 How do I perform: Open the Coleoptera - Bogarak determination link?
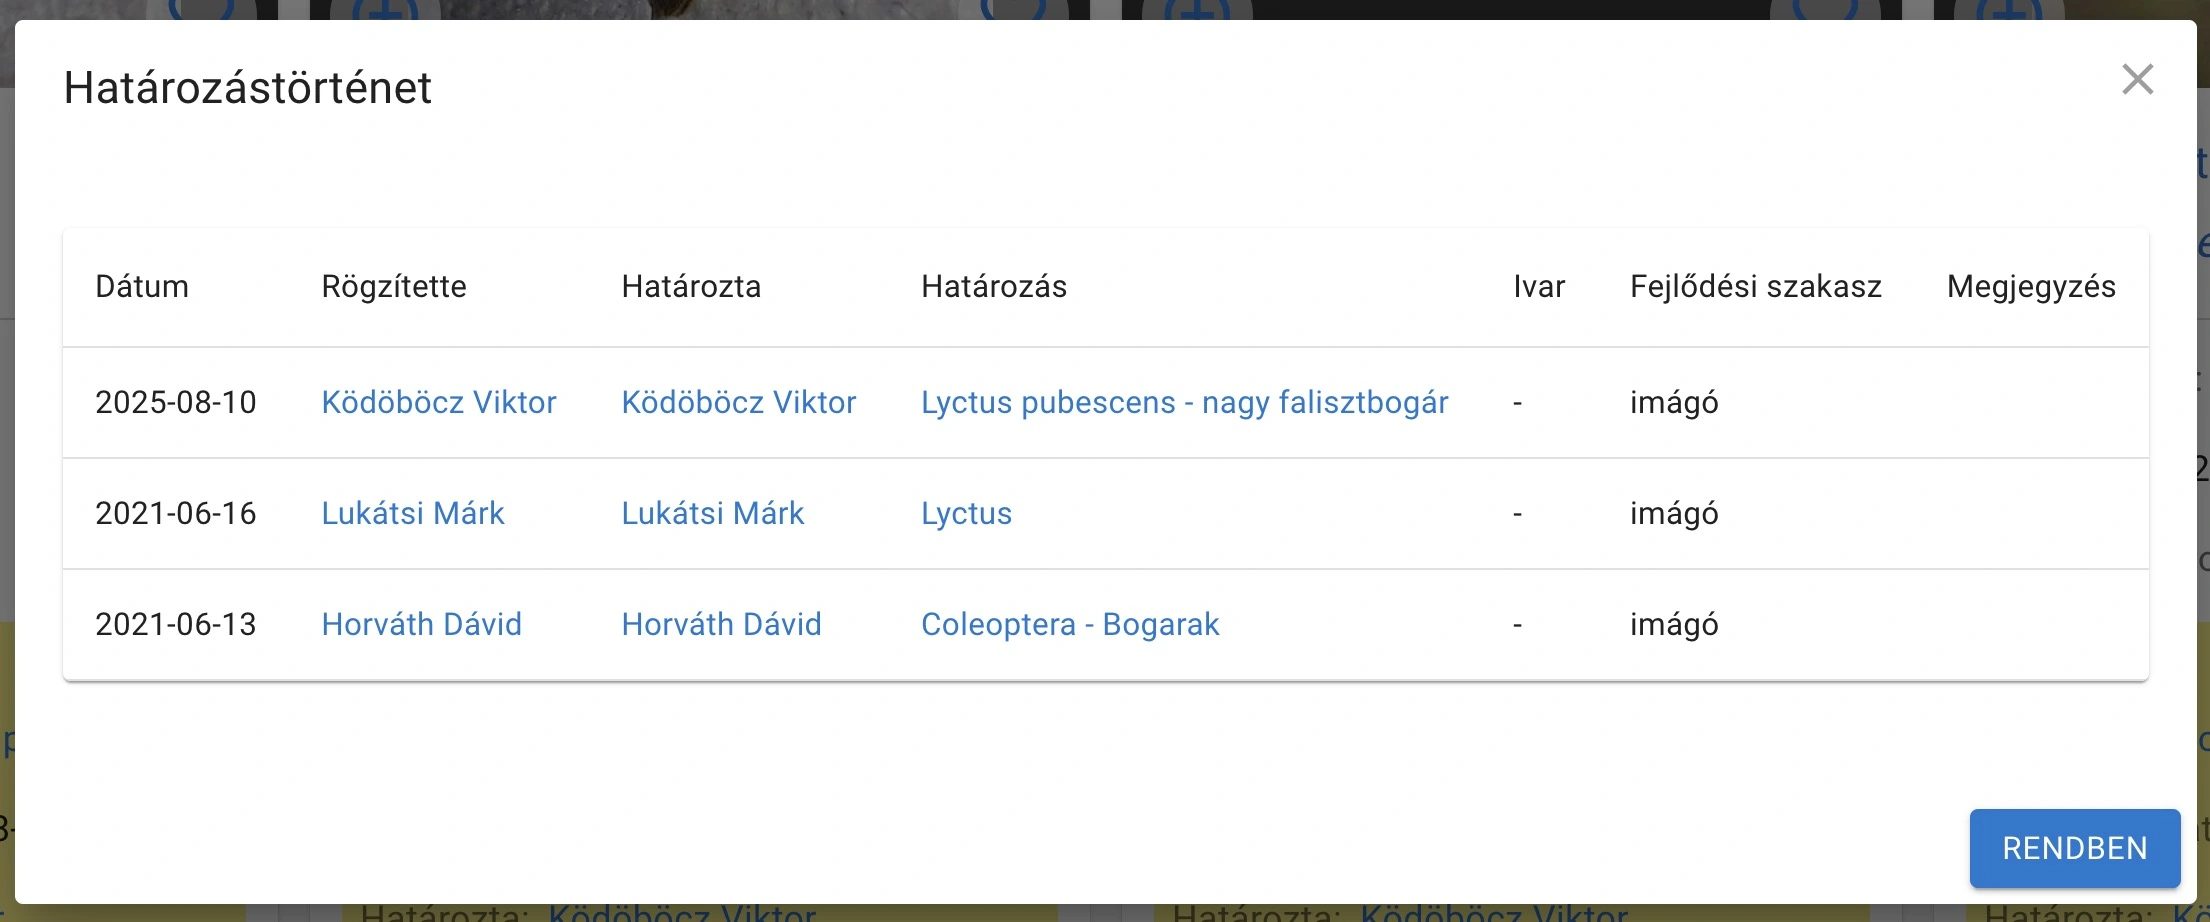(1070, 624)
